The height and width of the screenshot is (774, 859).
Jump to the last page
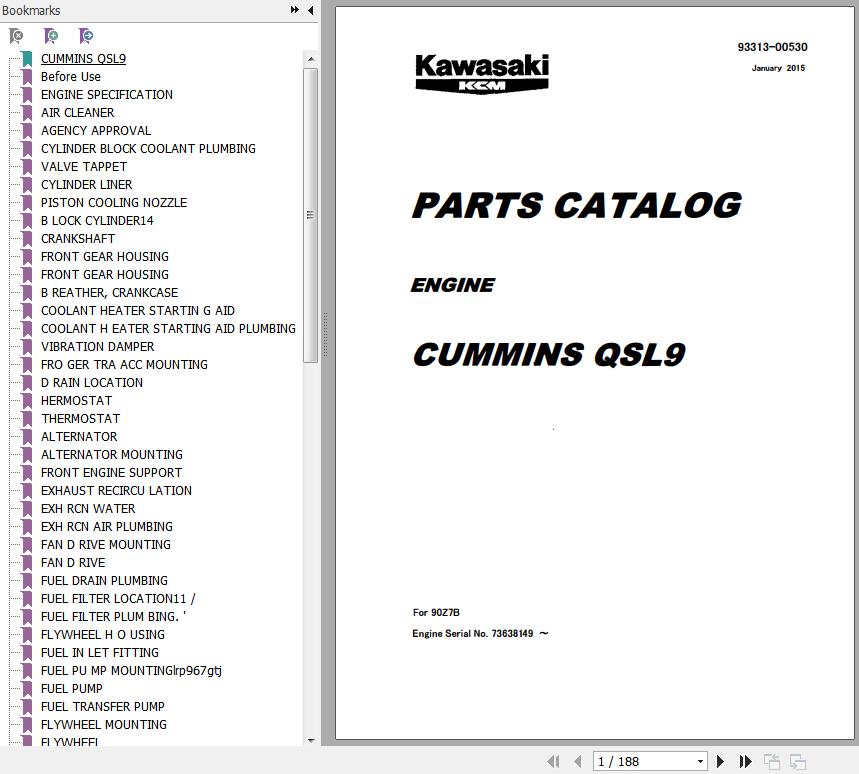[x=745, y=761]
